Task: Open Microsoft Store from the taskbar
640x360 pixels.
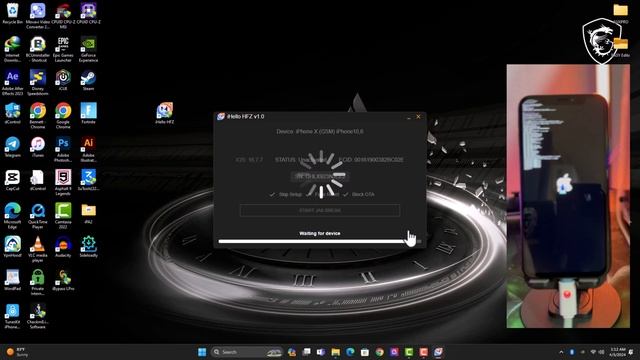Action: click(x=365, y=352)
